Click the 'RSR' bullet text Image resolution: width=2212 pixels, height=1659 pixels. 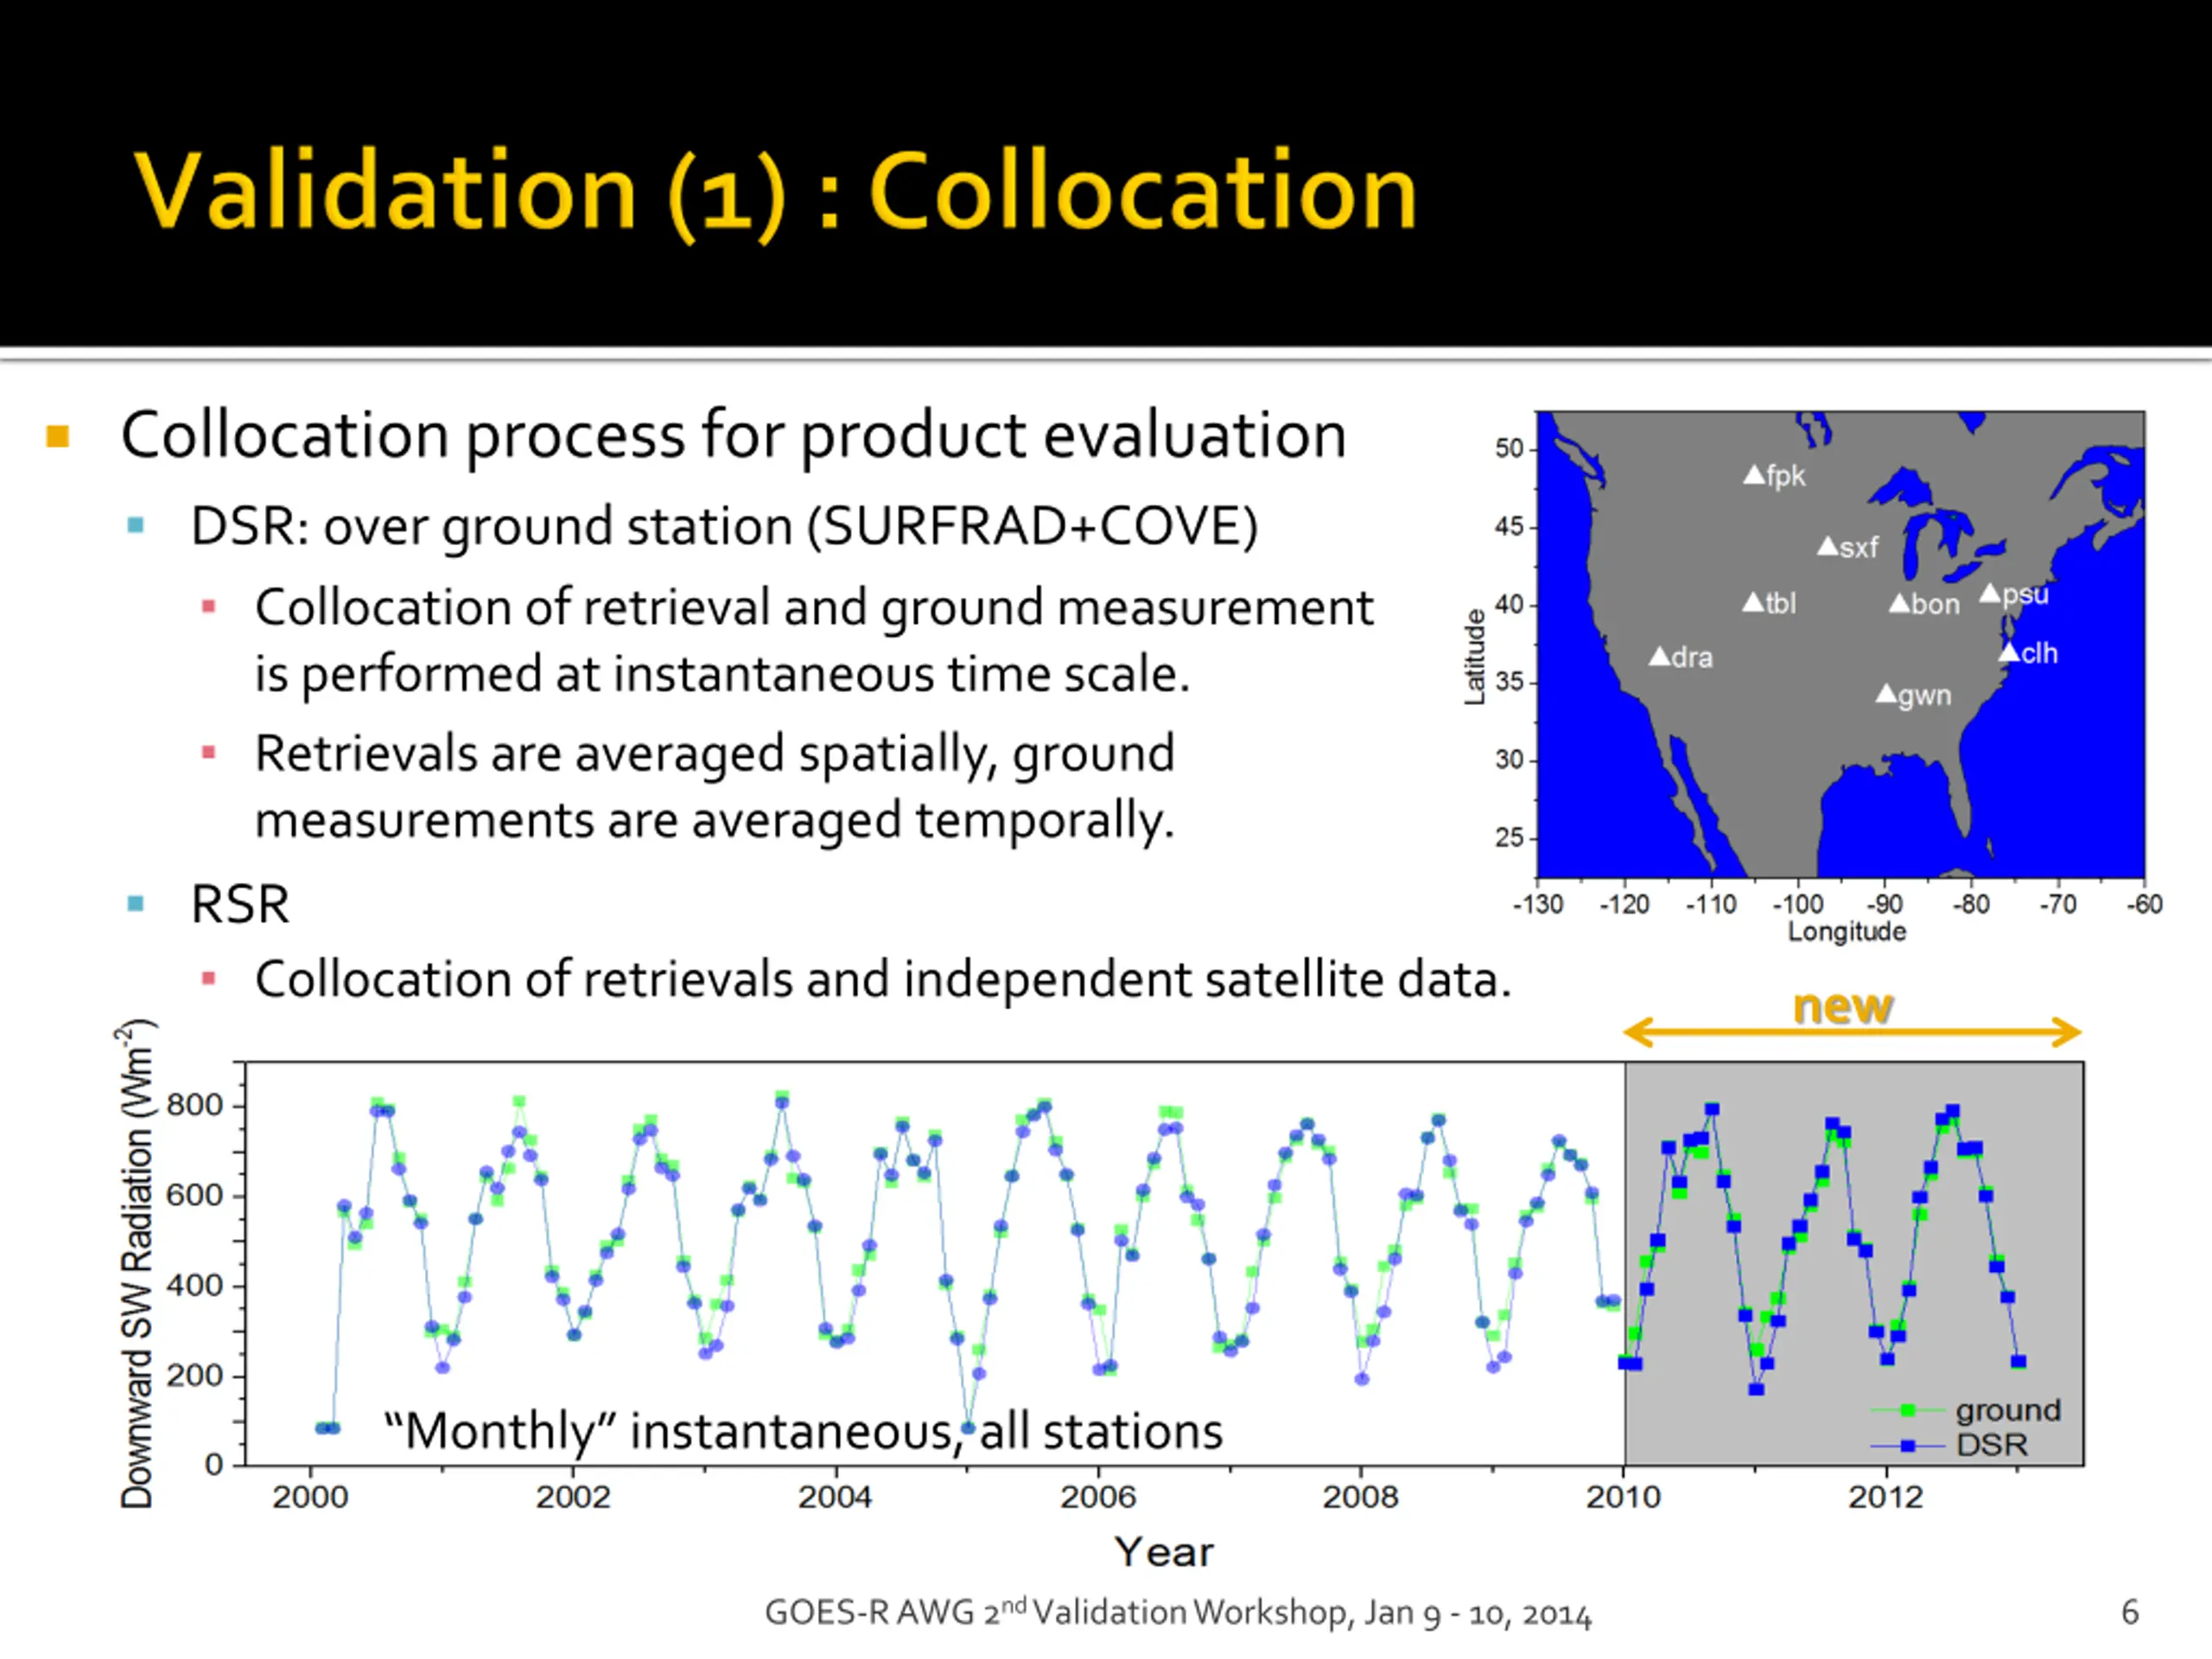240,905
